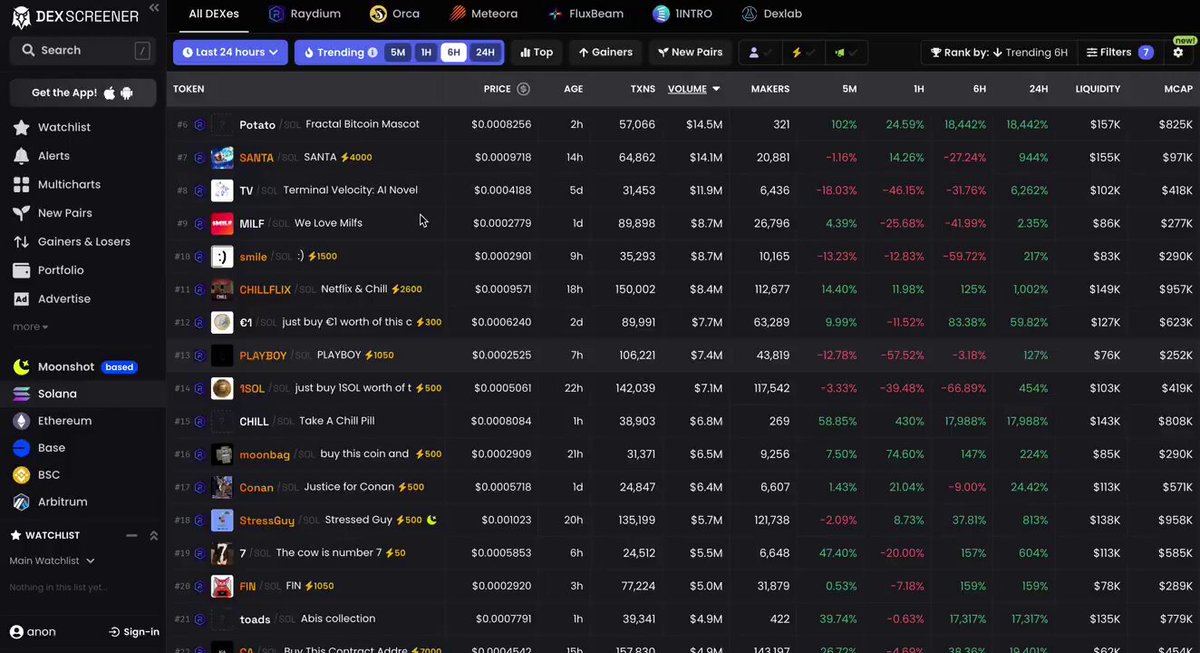The width and height of the screenshot is (1200, 653).
Task: Click the smile token logo
Action: click(222, 256)
